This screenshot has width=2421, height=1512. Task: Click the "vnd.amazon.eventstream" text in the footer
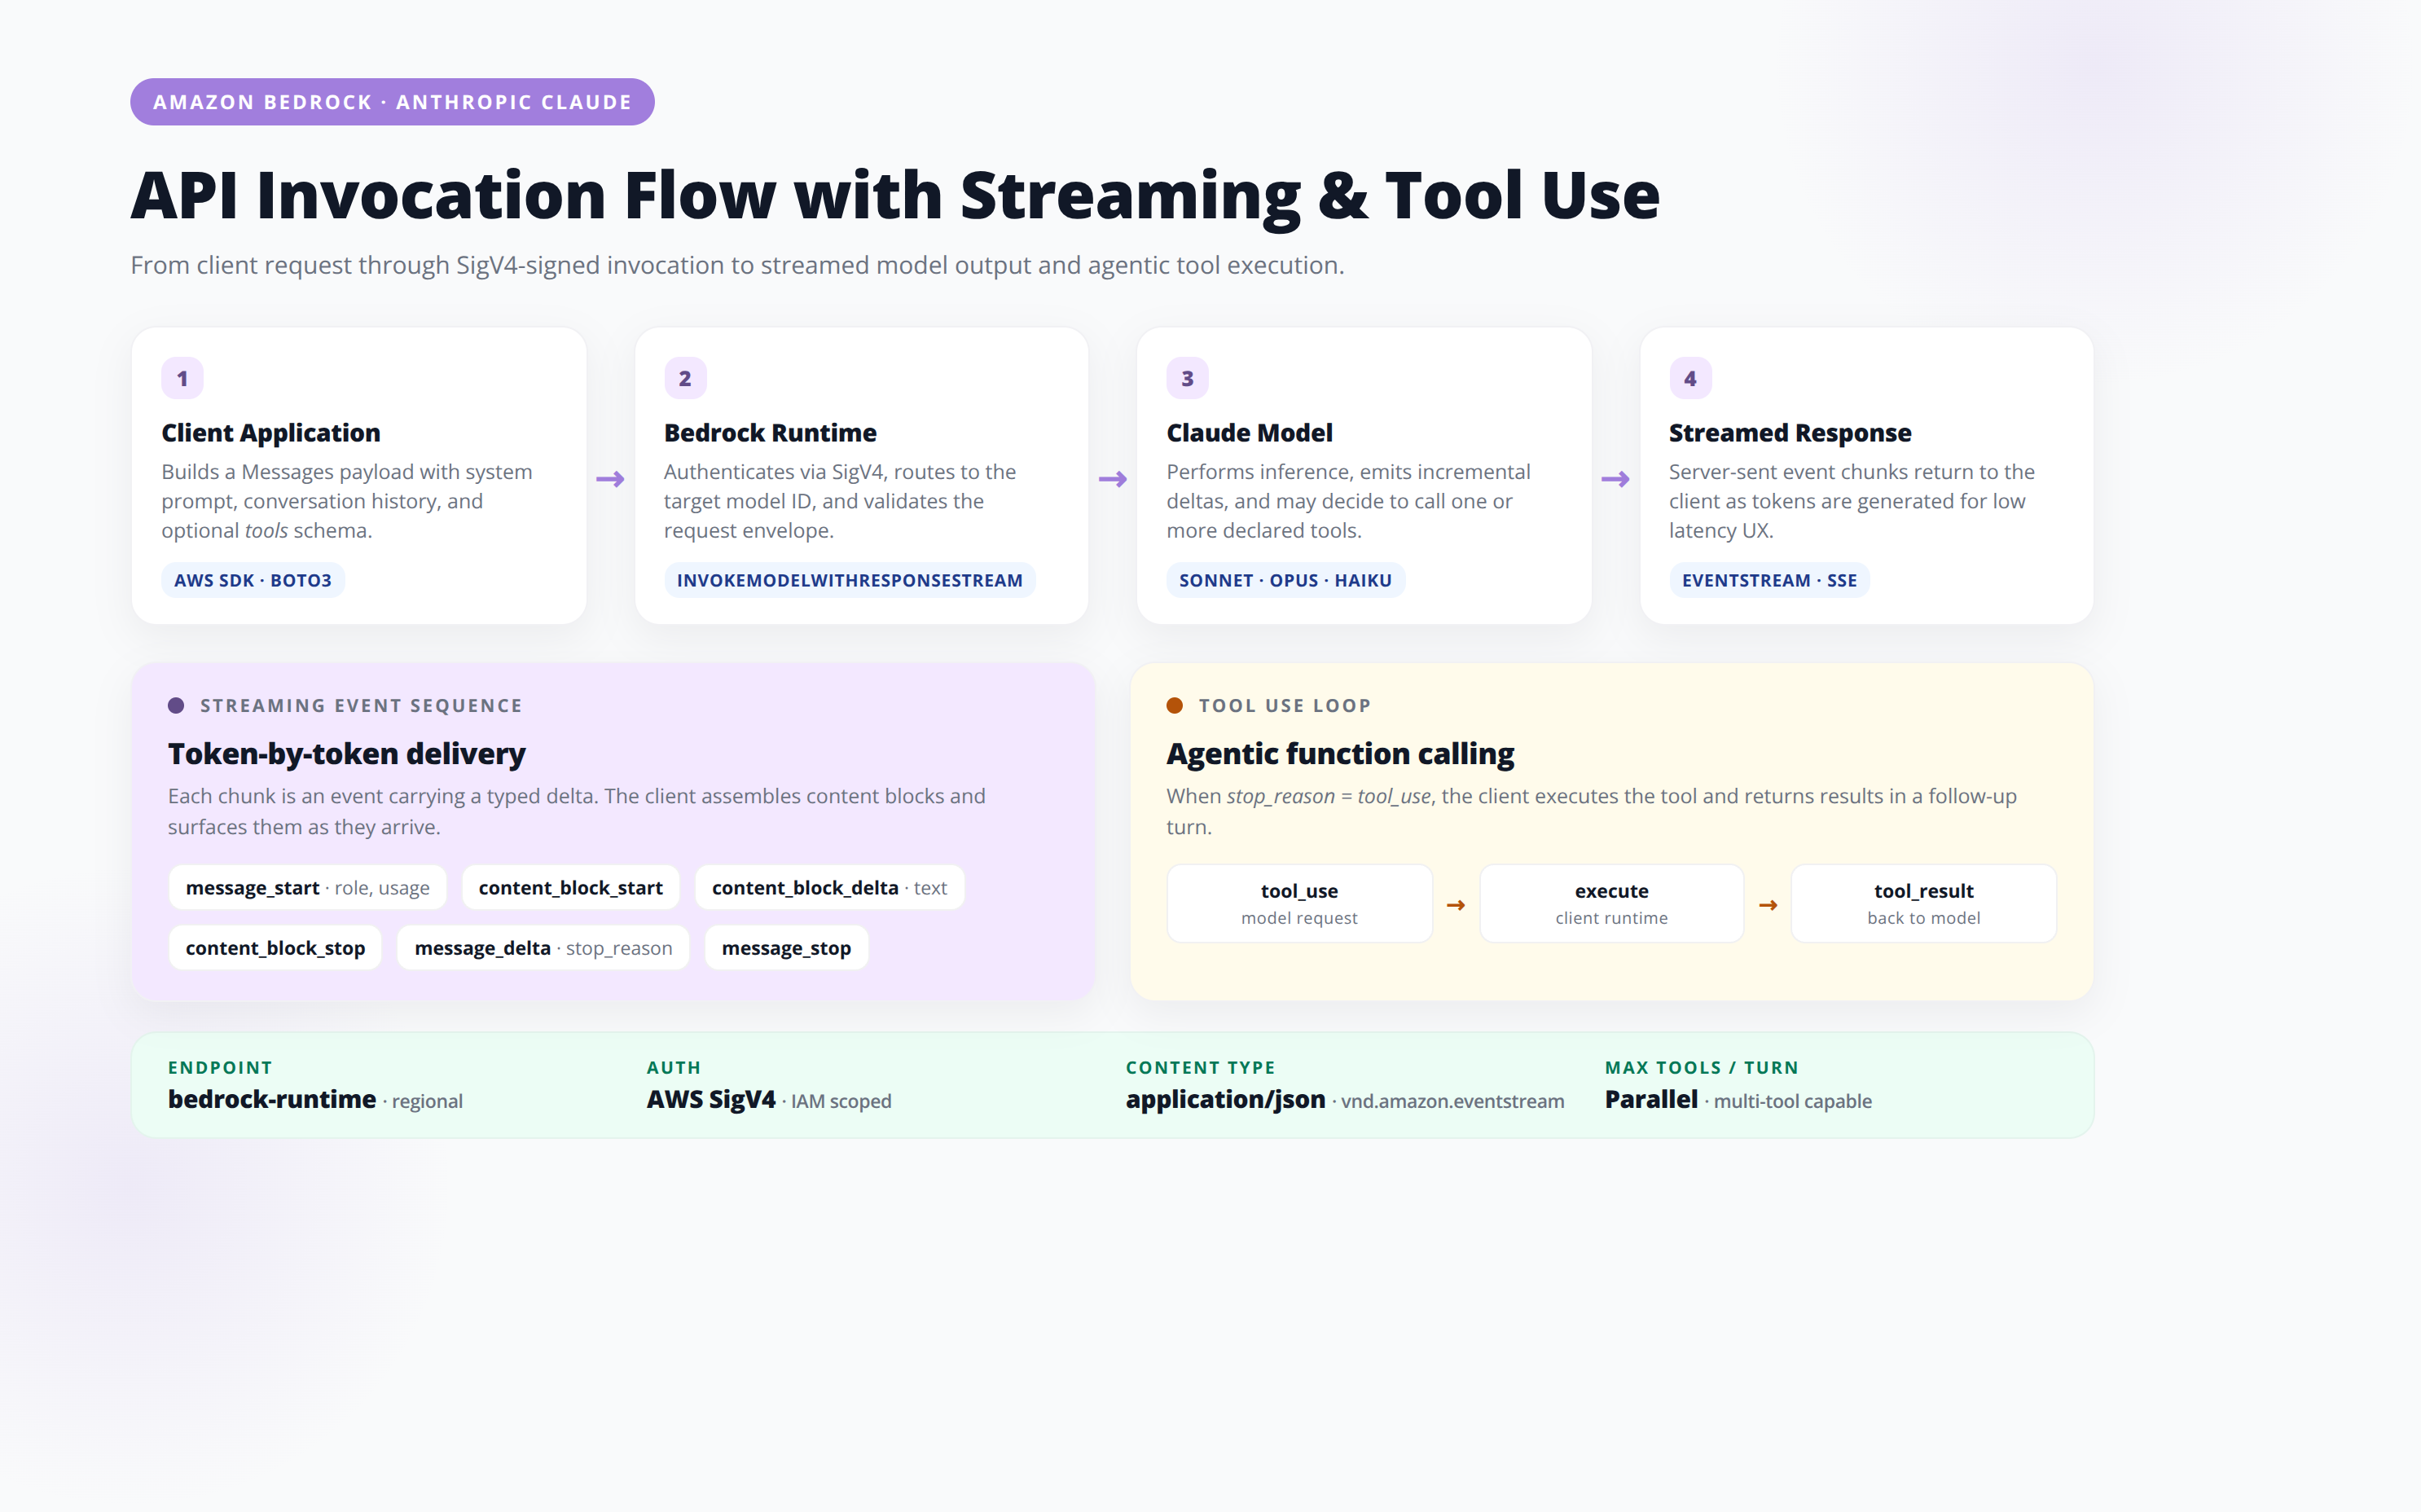[x=1452, y=1101]
